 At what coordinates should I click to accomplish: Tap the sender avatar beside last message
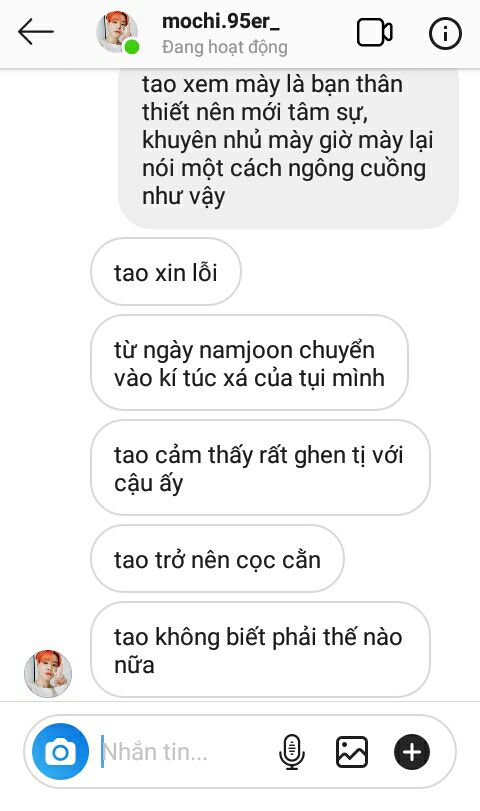tap(48, 674)
